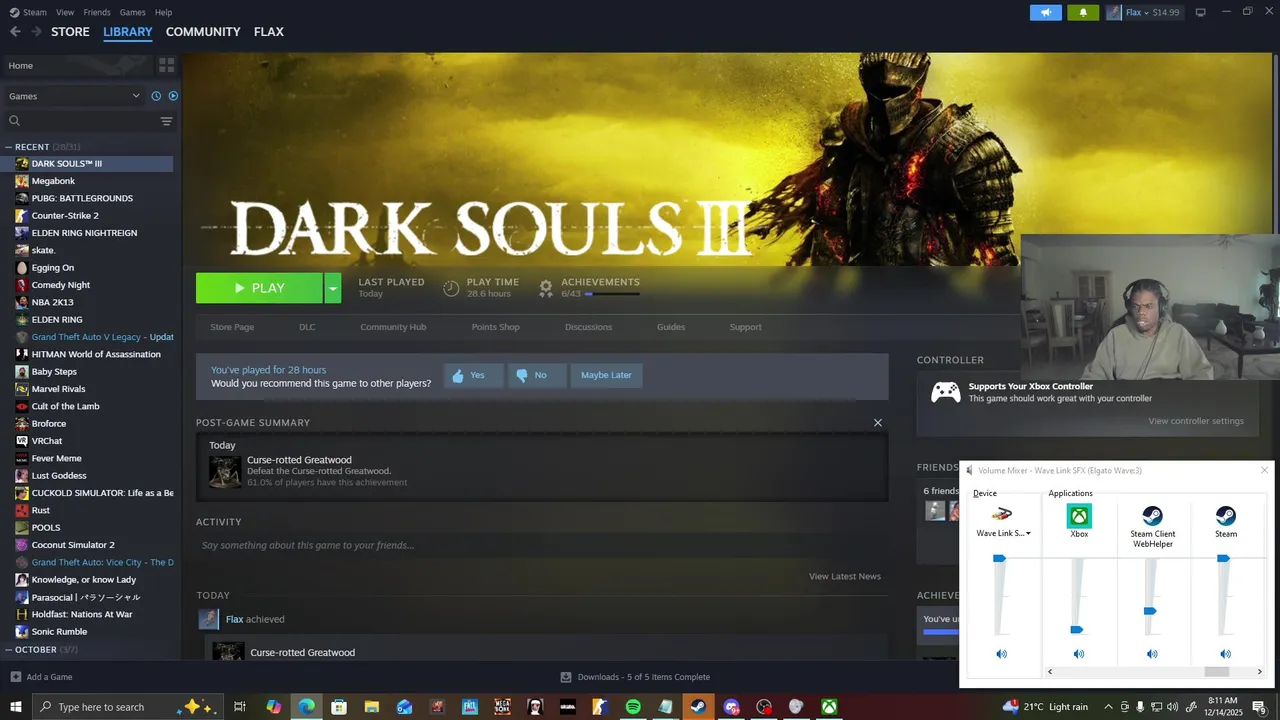Open the Steam announcements megaphone icon
This screenshot has width=1280, height=720.
[1045, 12]
